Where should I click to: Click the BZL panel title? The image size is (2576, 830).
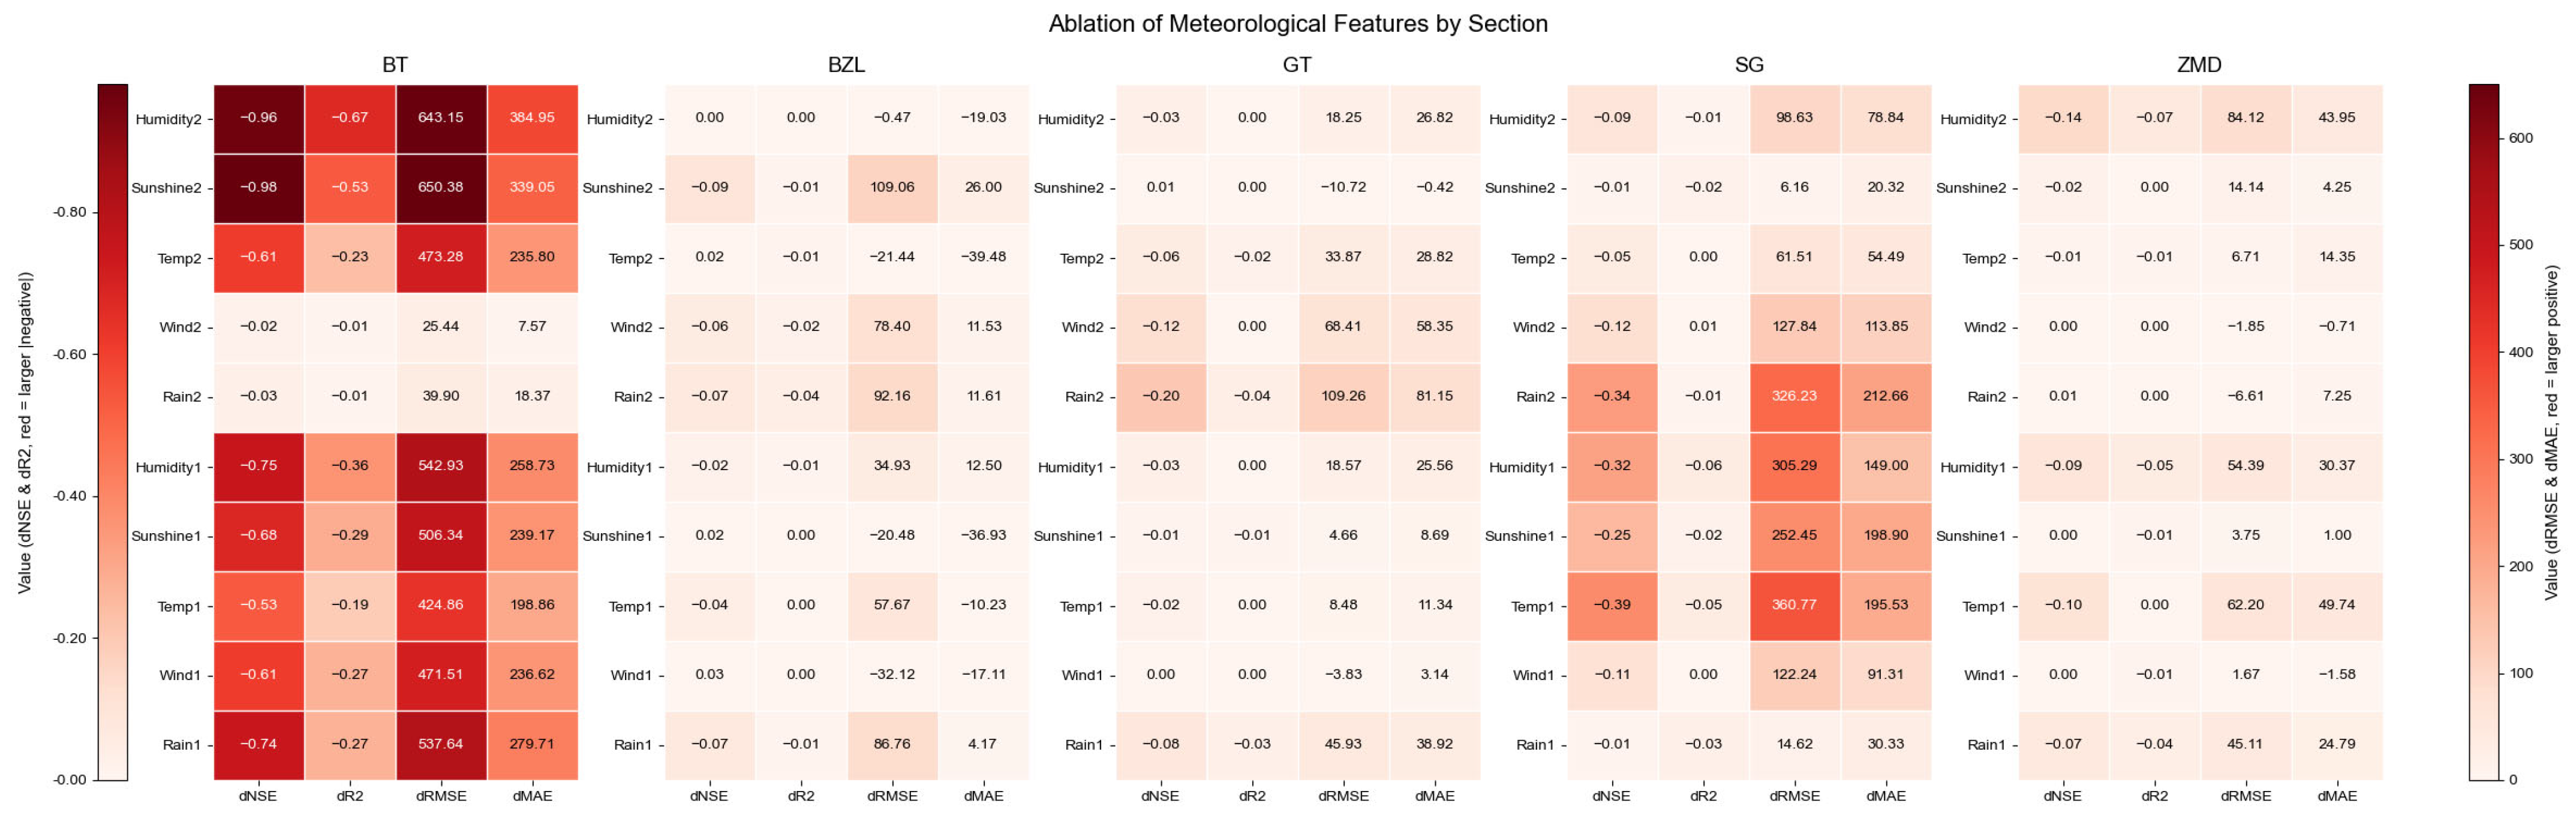click(846, 65)
